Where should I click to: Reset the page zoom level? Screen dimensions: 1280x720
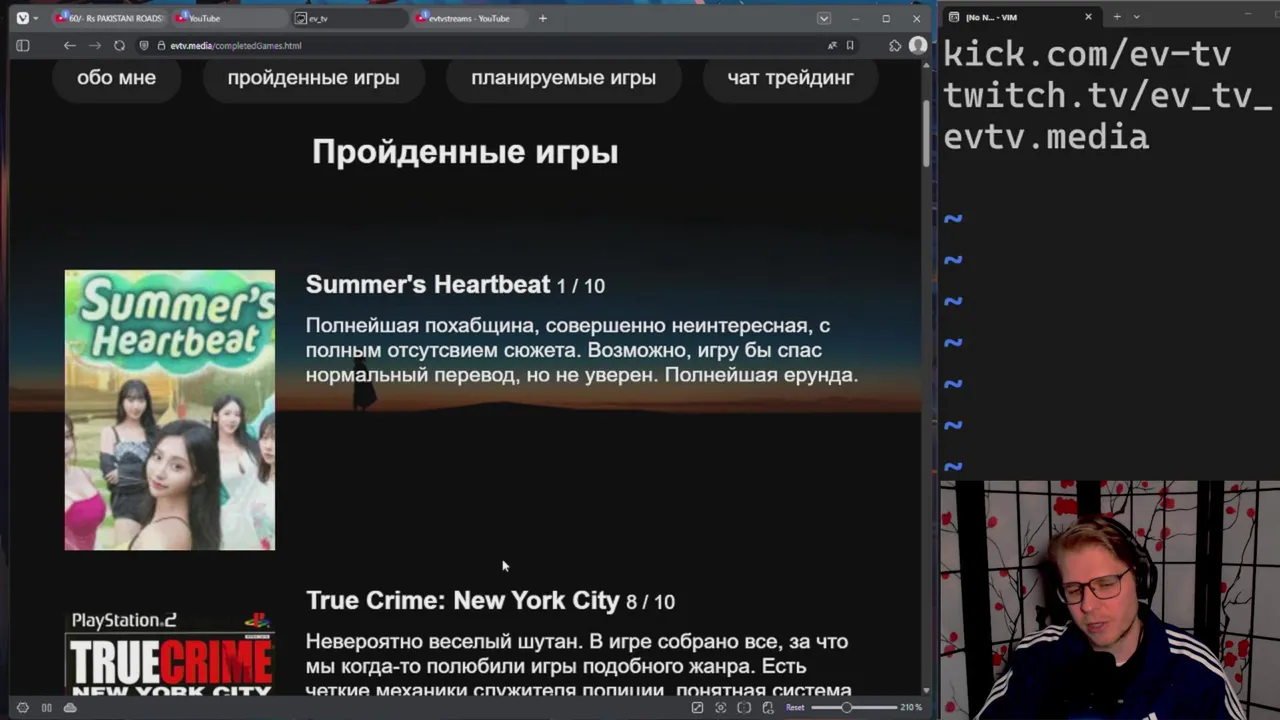(x=794, y=707)
